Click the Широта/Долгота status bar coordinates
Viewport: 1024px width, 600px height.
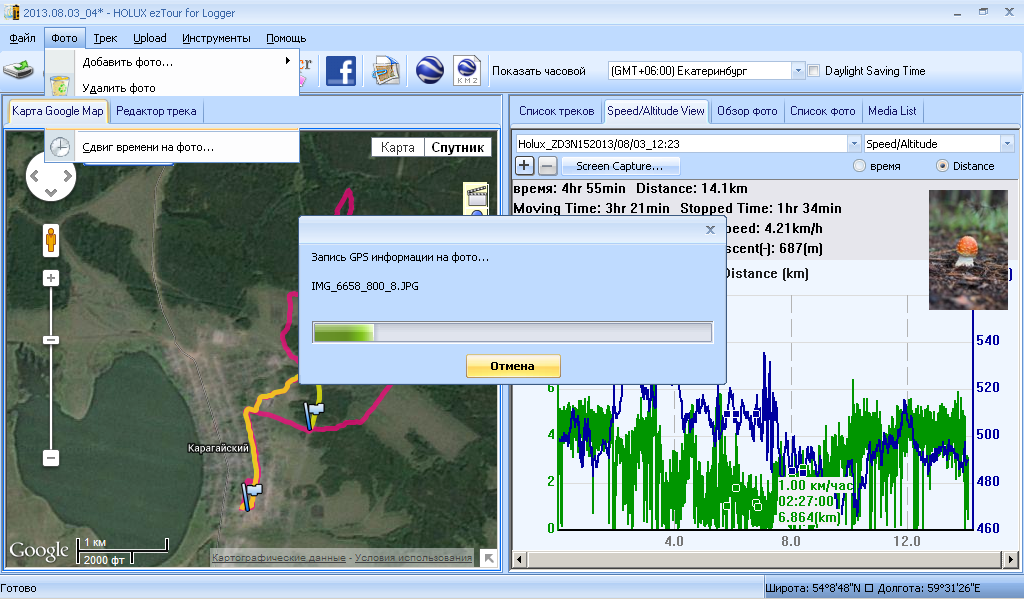[x=872, y=588]
